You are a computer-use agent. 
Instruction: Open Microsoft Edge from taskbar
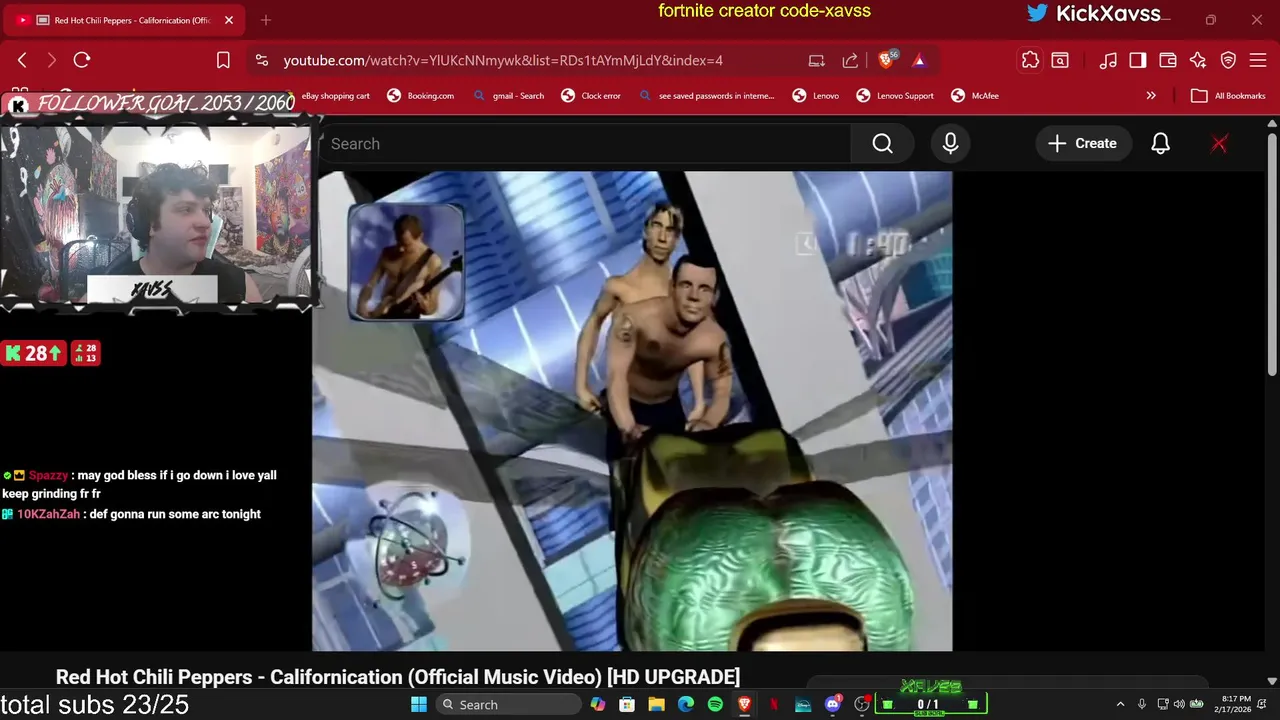pos(686,705)
